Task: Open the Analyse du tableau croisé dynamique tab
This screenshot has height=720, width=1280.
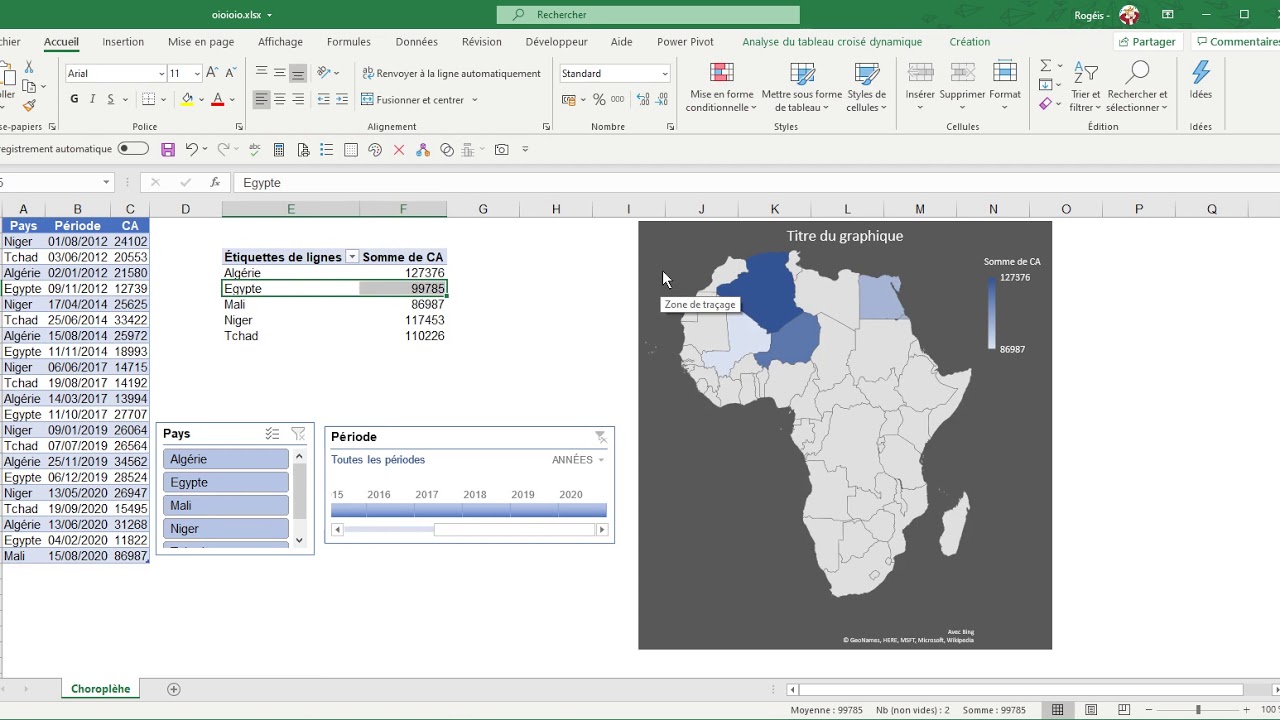Action: (x=832, y=42)
